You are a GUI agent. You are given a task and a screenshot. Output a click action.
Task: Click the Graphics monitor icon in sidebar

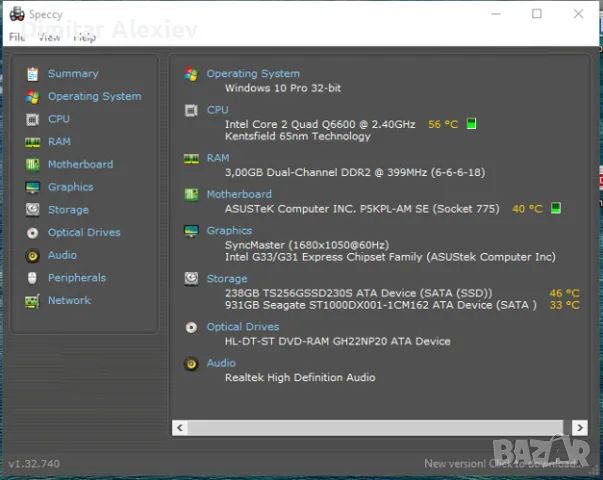point(32,187)
